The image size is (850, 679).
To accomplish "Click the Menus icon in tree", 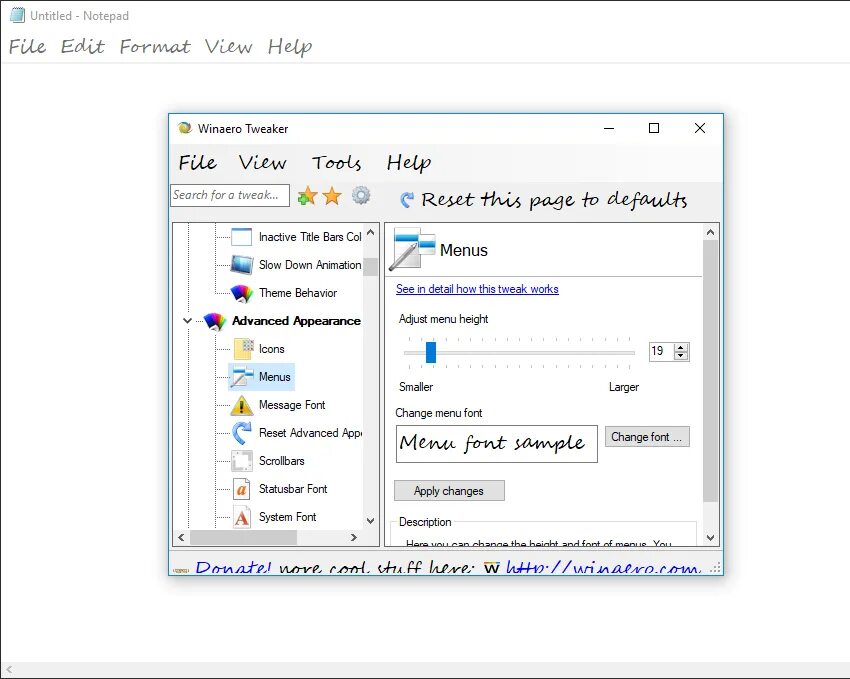I will [x=242, y=377].
